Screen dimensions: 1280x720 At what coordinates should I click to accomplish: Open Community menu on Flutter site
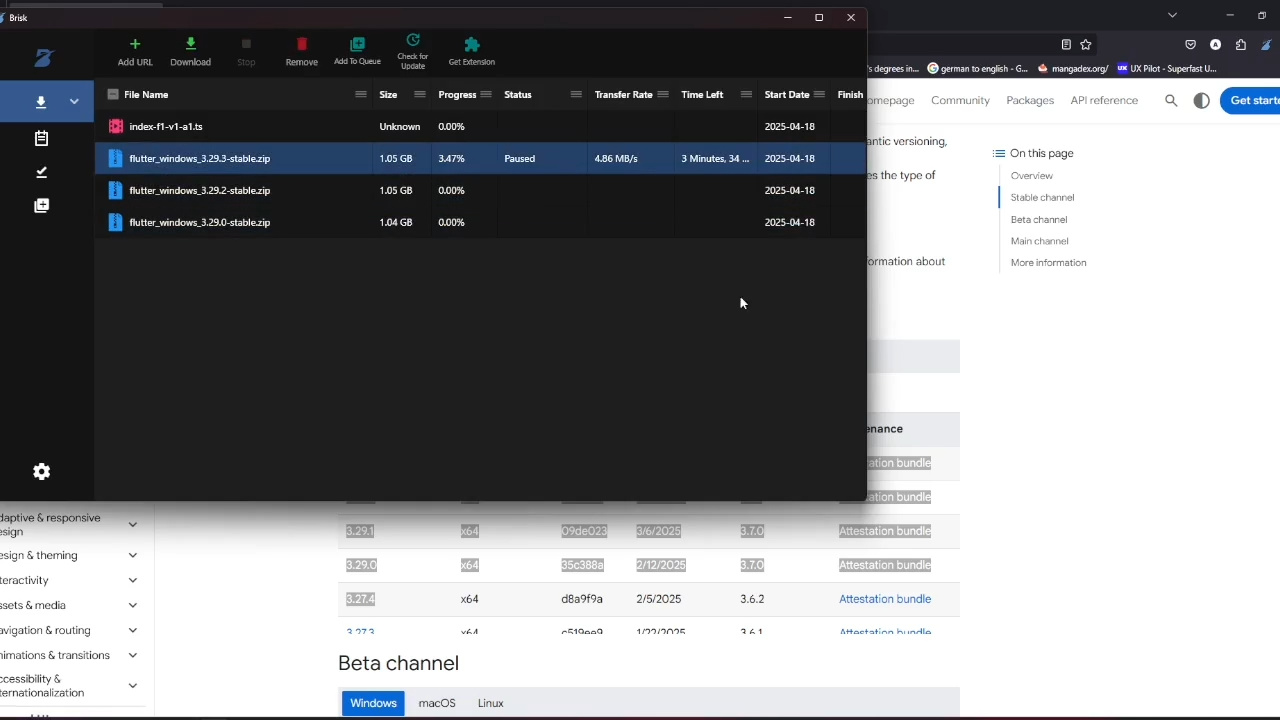point(960,100)
